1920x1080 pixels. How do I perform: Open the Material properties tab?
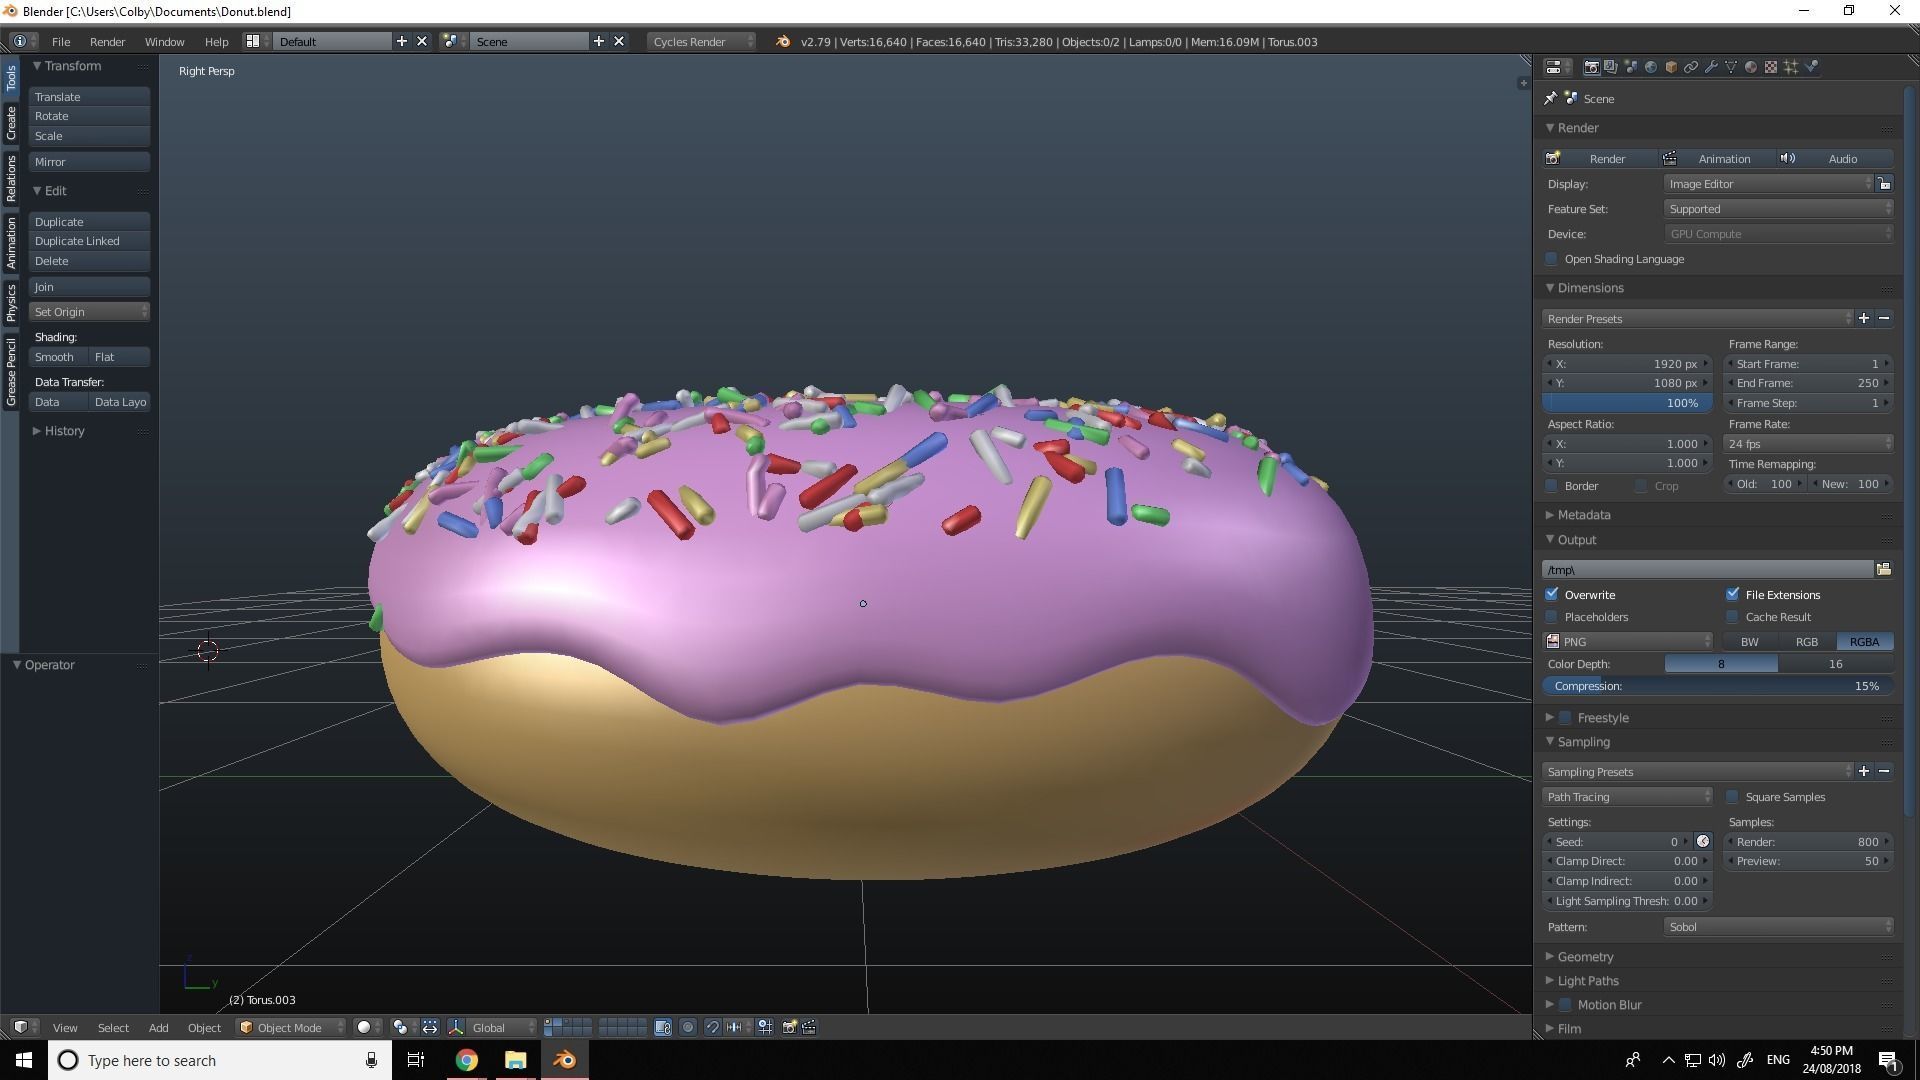1751,67
